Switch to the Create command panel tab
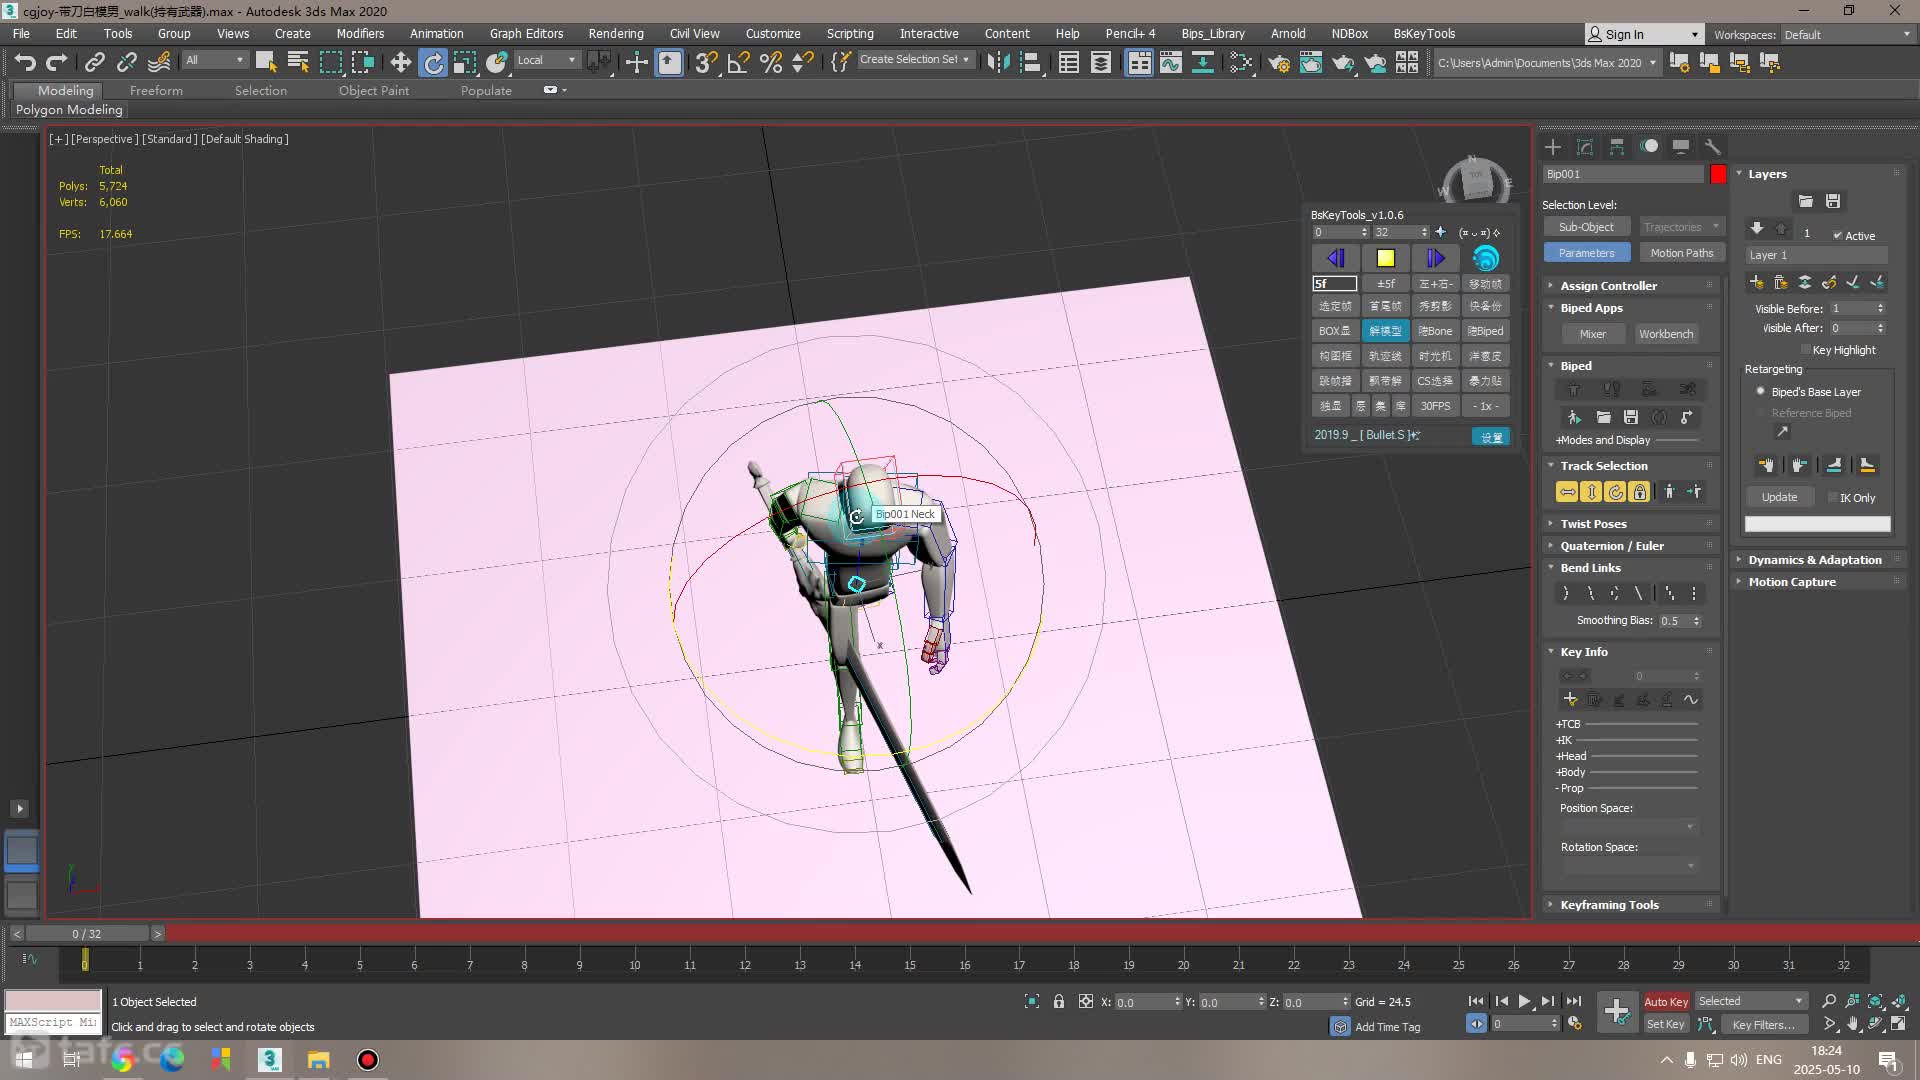Screen dimensions: 1920x1080 [1553, 147]
